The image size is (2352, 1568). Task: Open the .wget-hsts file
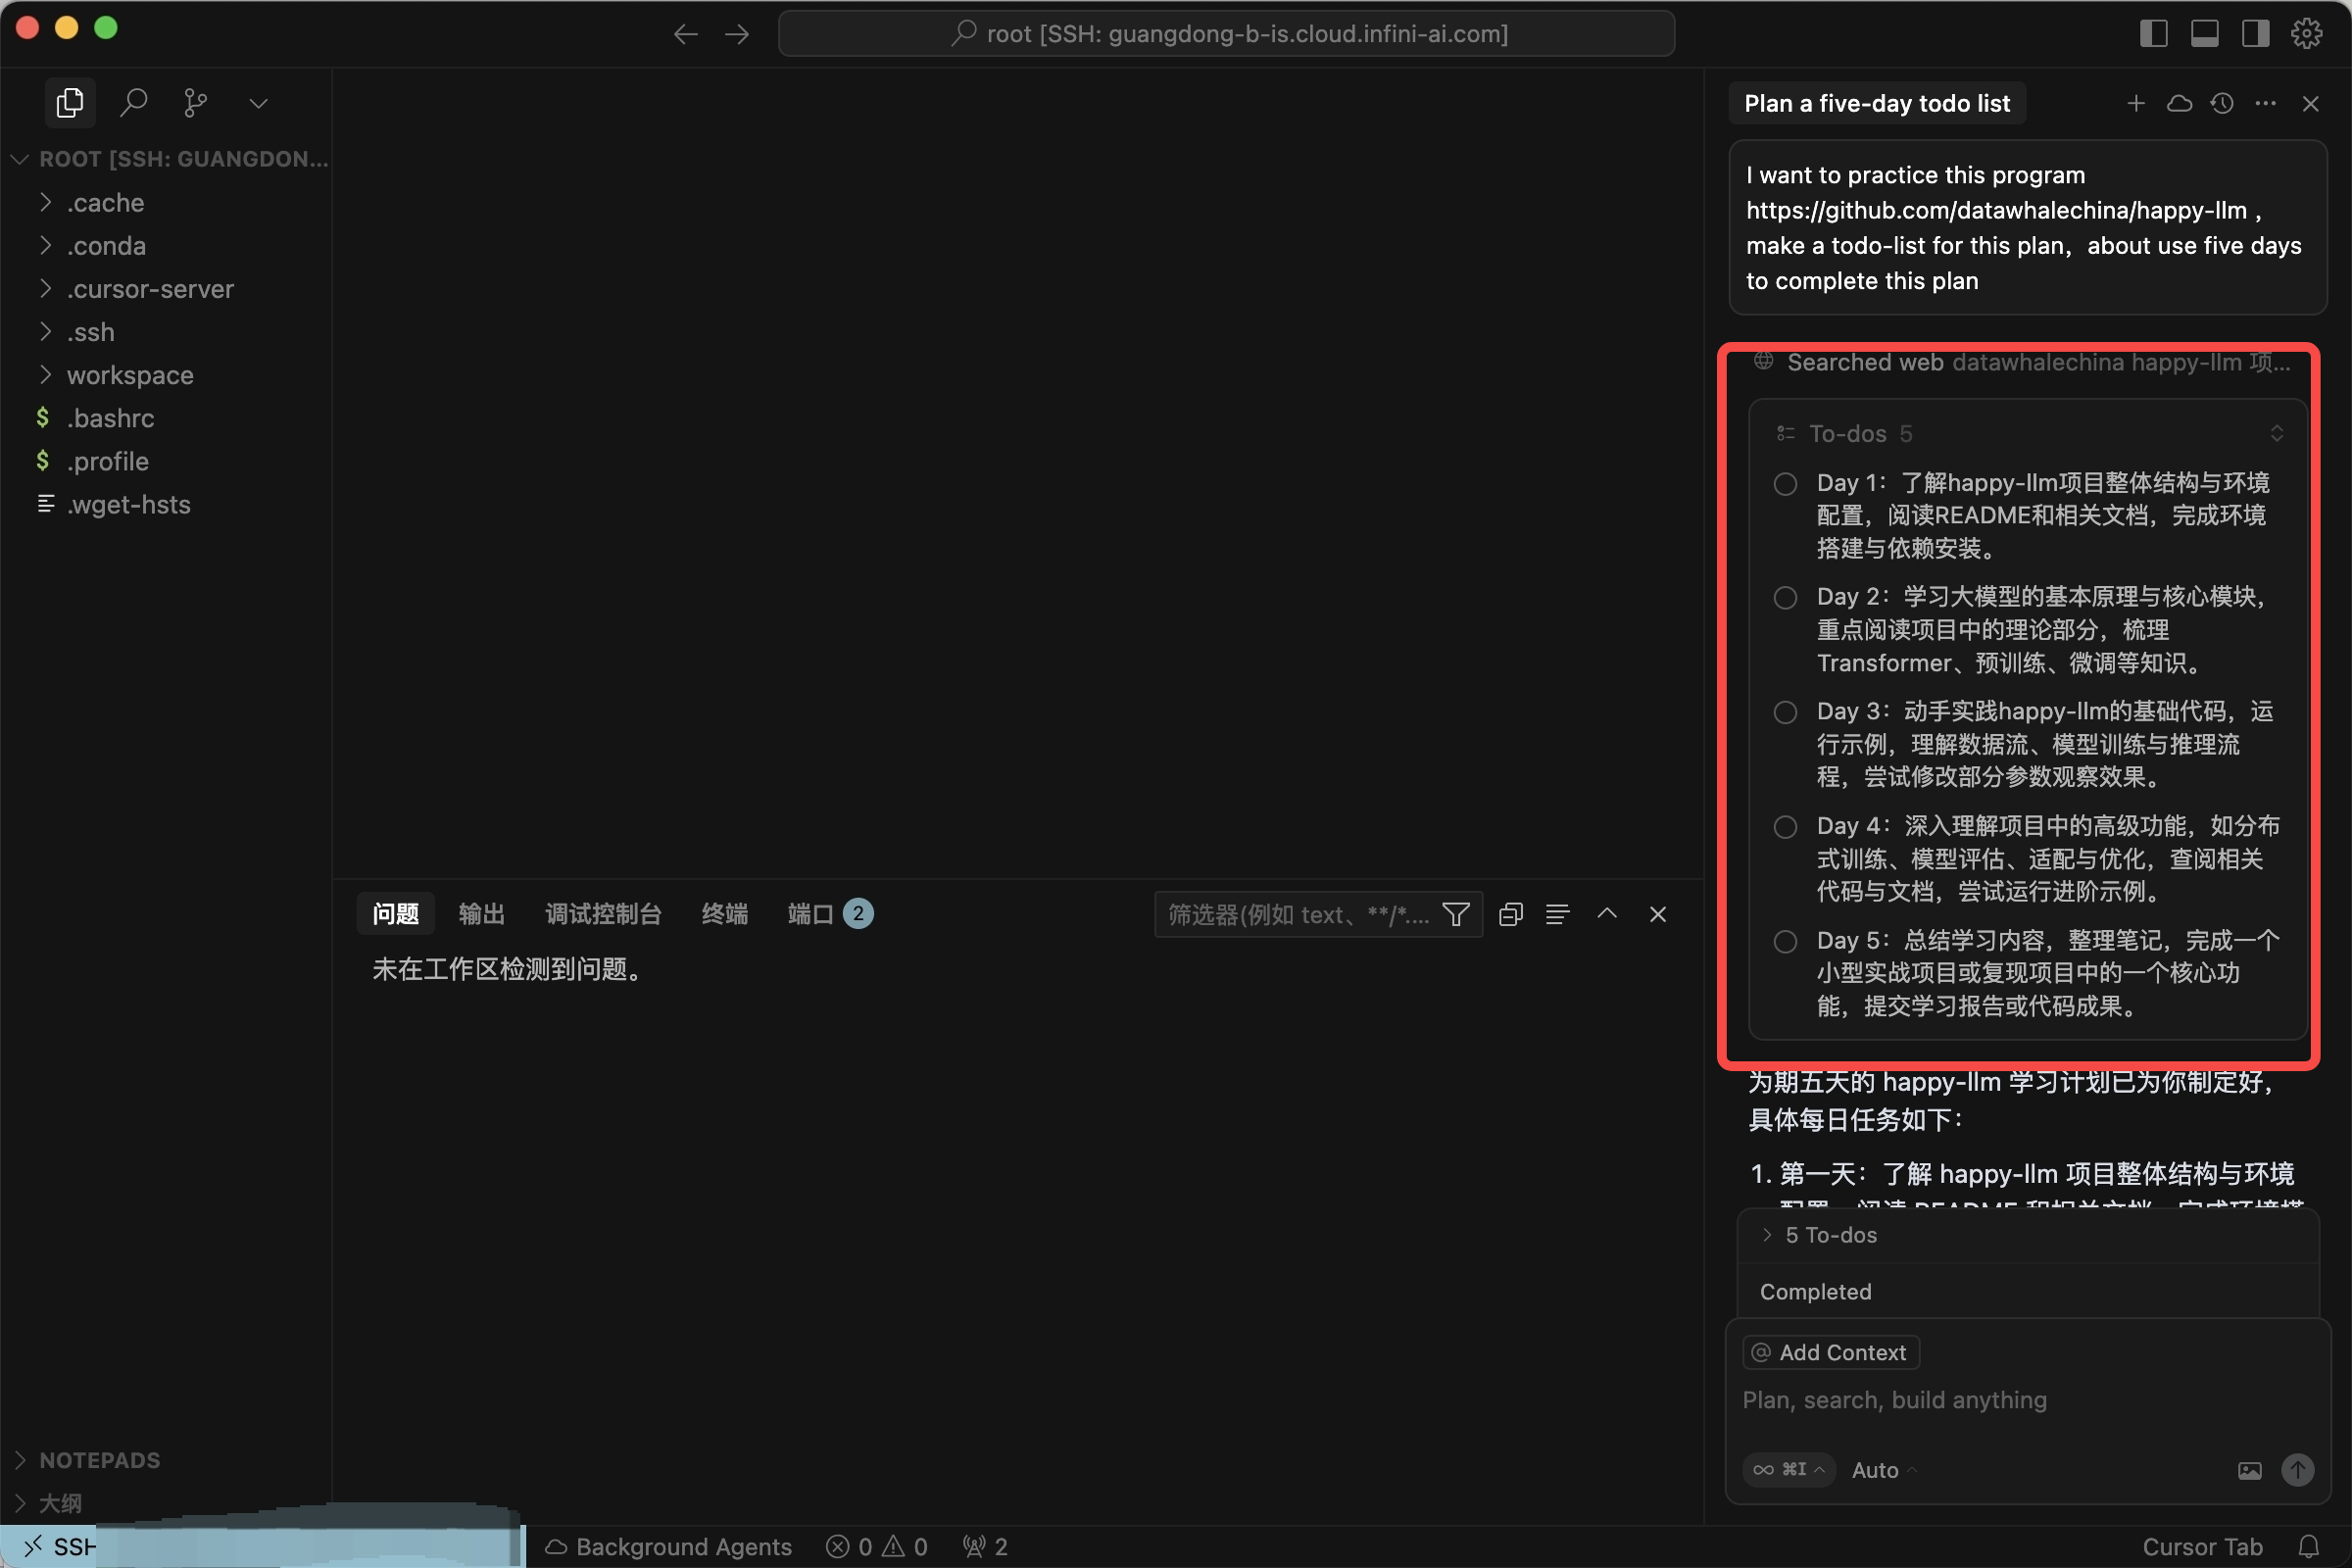tap(166, 504)
